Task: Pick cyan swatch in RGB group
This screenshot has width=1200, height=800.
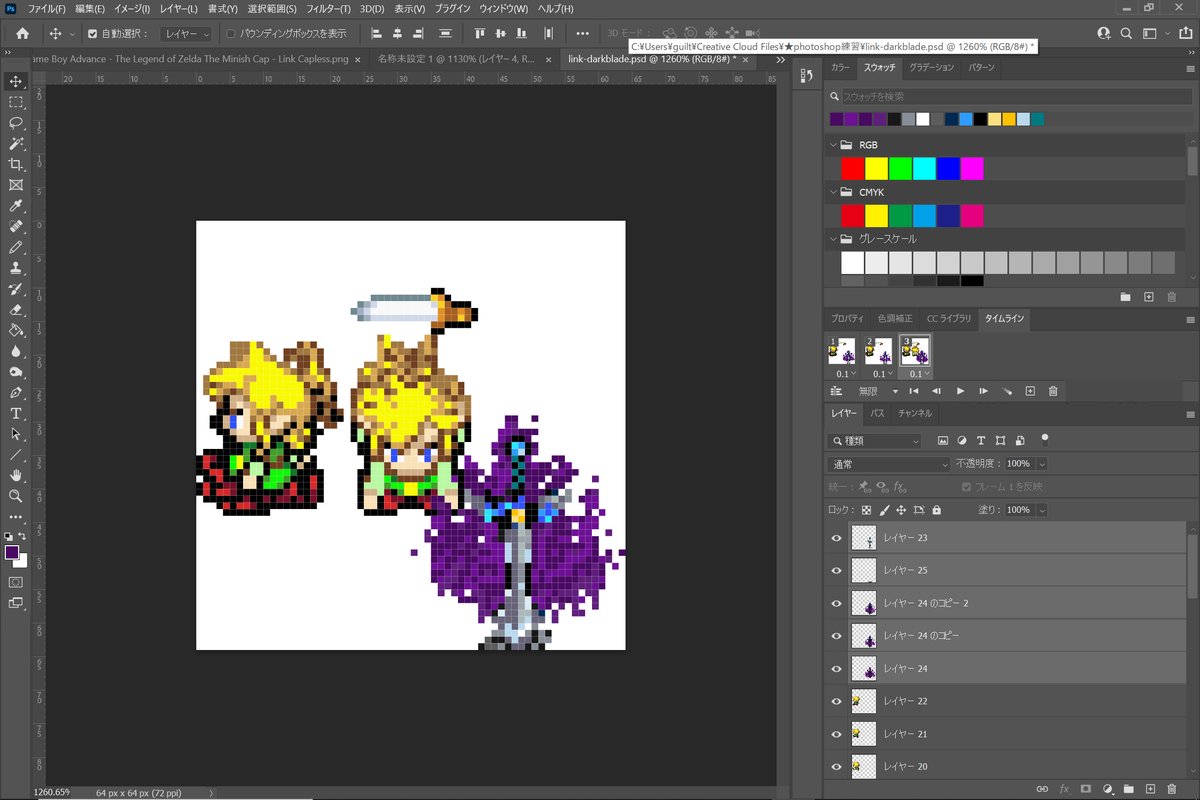Action: (924, 168)
